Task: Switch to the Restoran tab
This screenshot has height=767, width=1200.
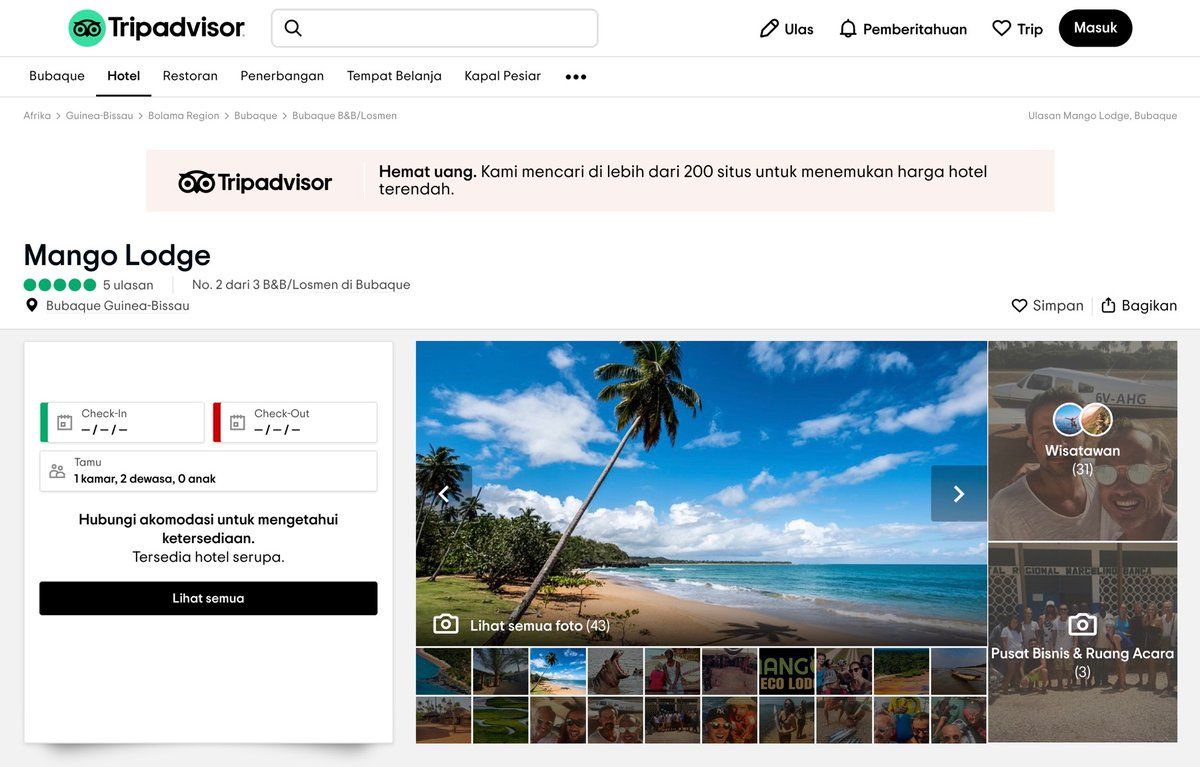Action: pos(190,76)
